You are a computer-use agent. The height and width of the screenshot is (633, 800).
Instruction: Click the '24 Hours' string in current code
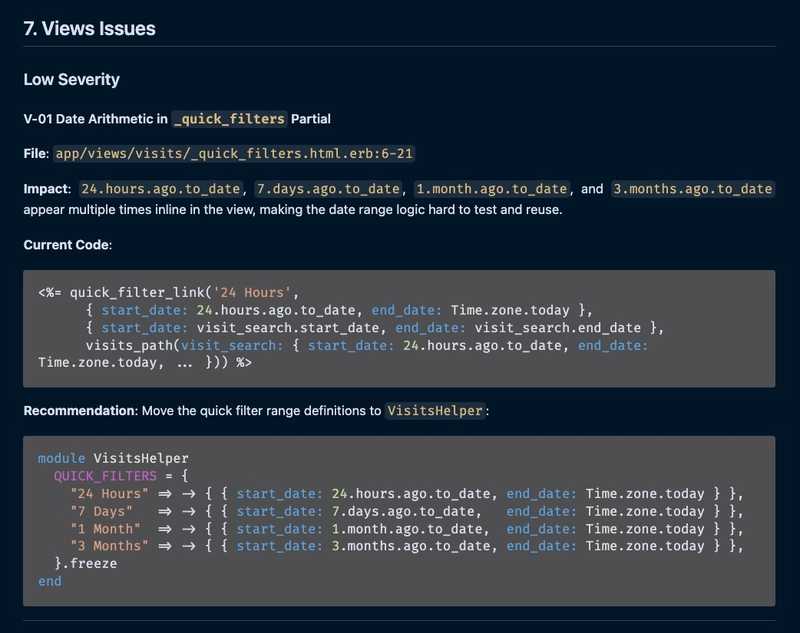pyautogui.click(x=252, y=293)
